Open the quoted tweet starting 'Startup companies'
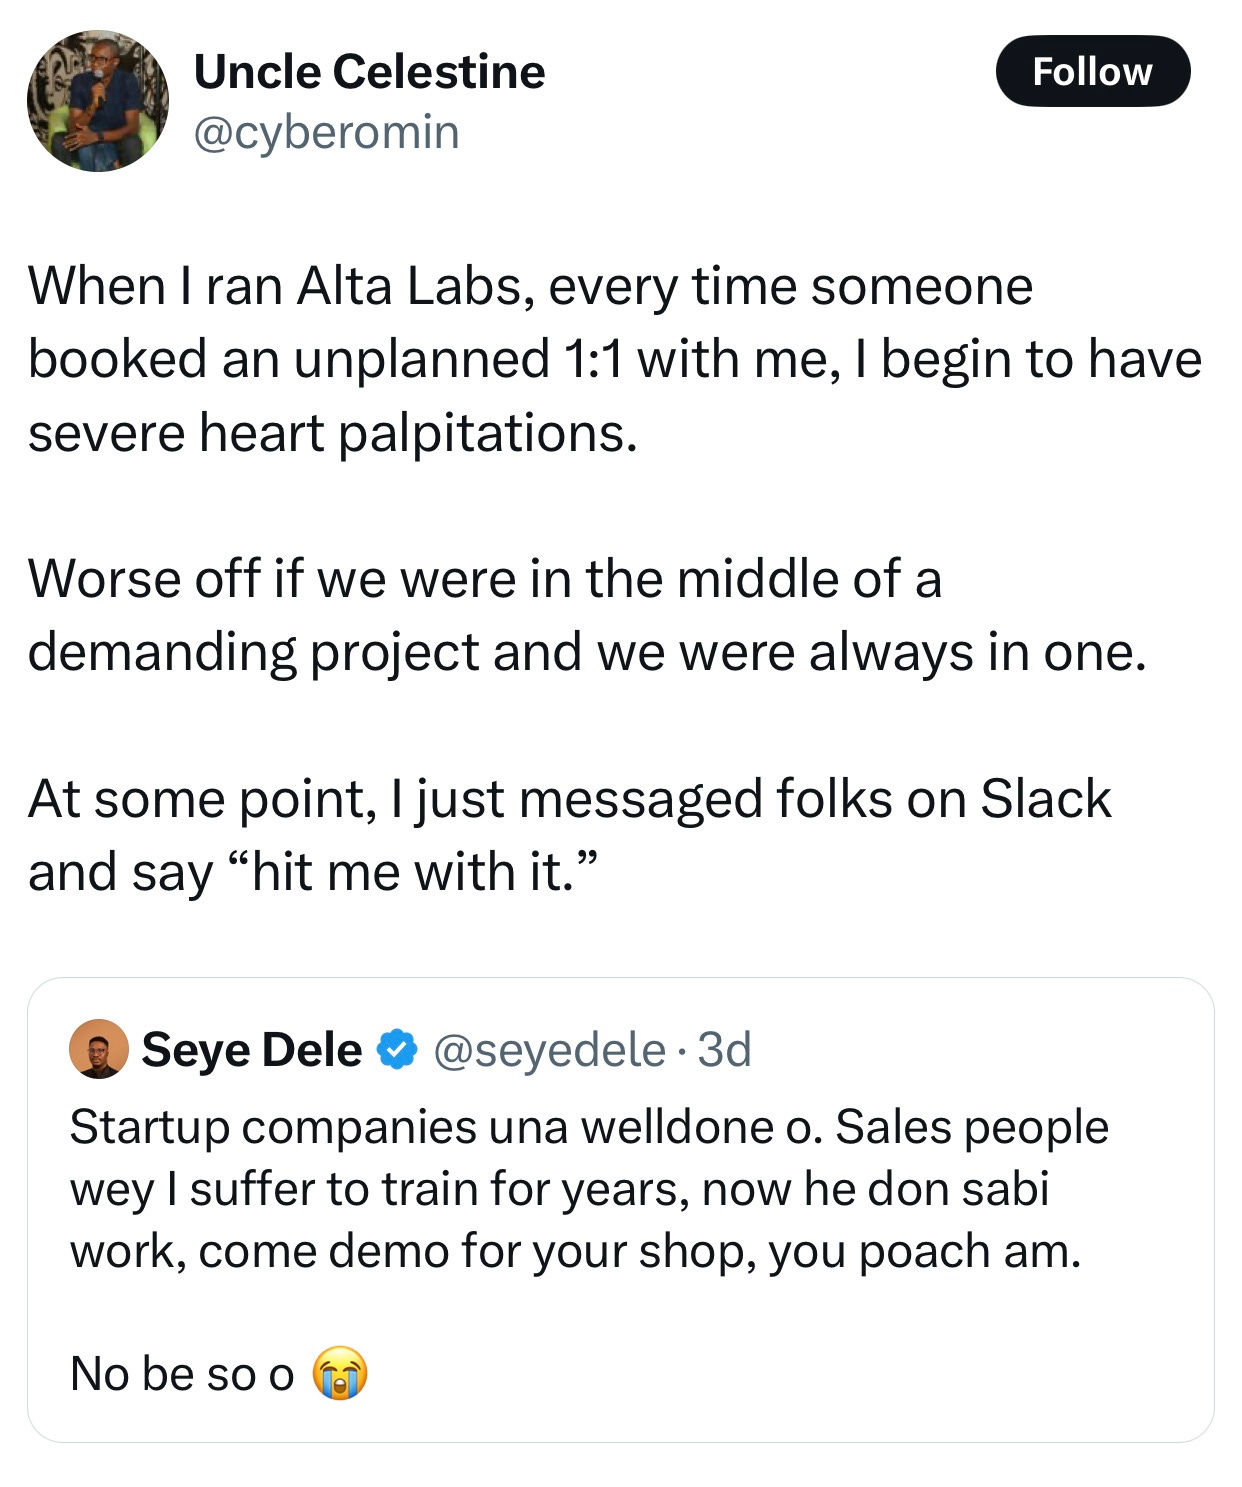The height and width of the screenshot is (1487, 1242). (x=620, y=1209)
